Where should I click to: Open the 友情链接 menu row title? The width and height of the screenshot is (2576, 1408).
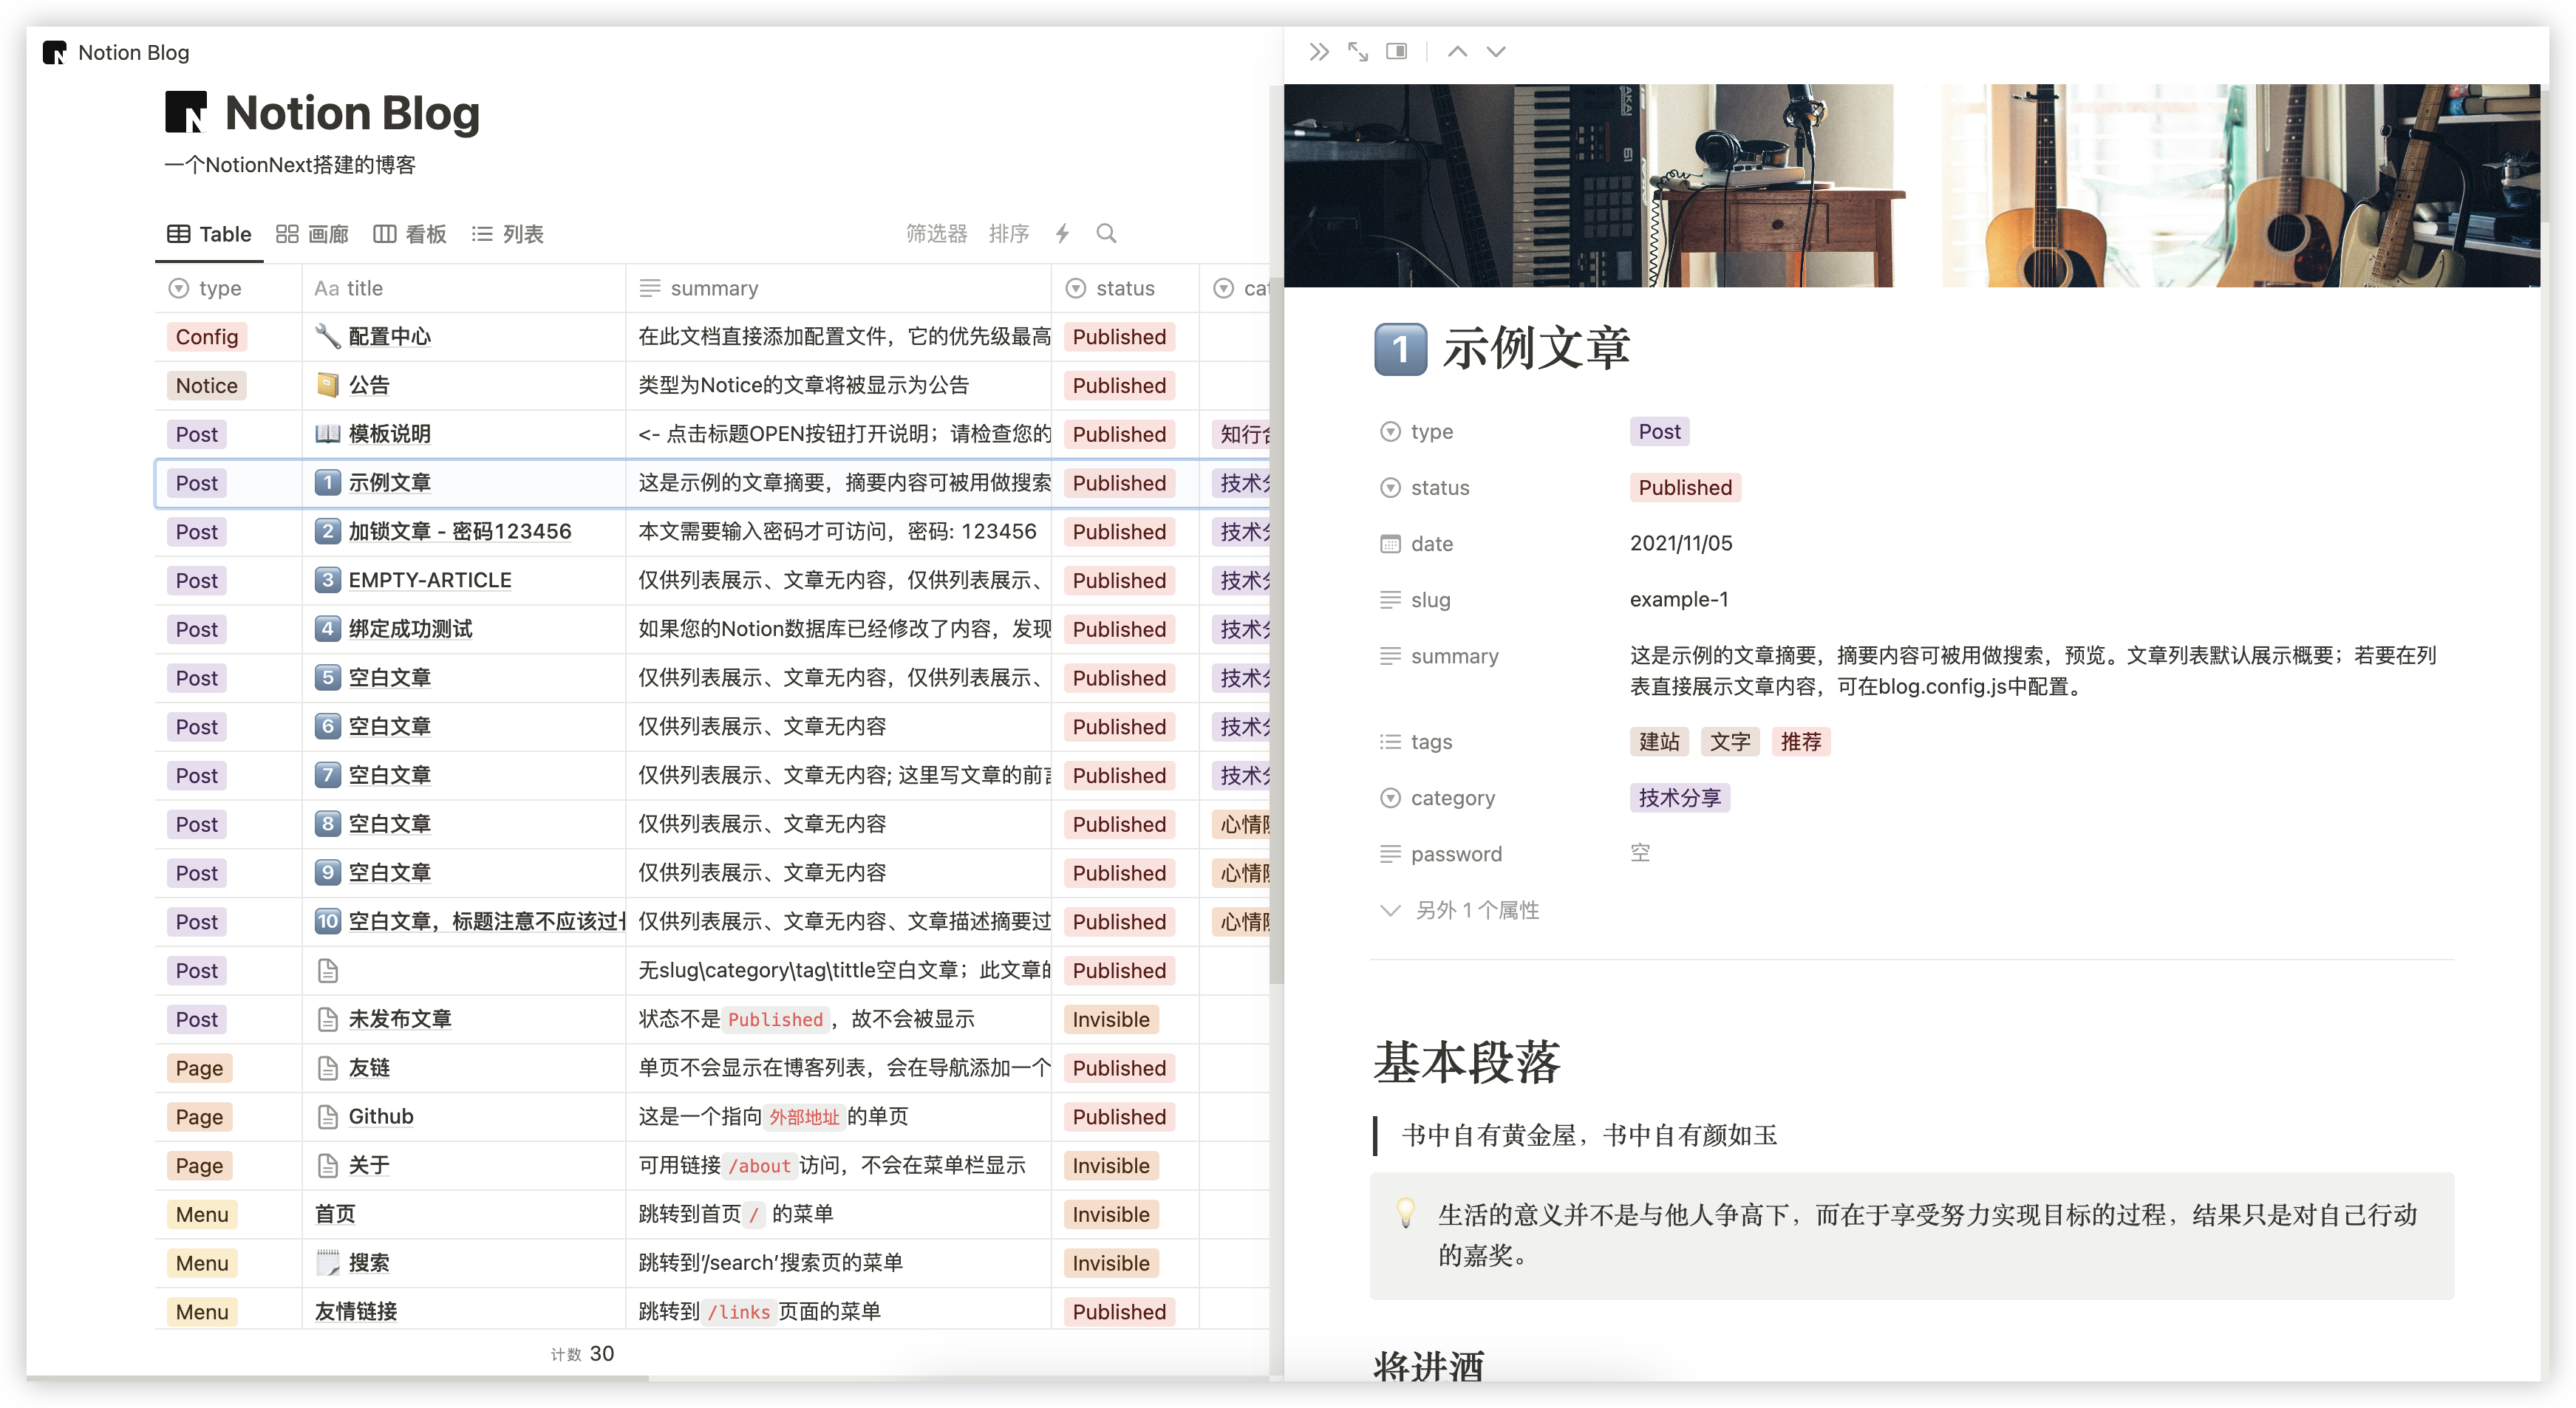coord(356,1312)
